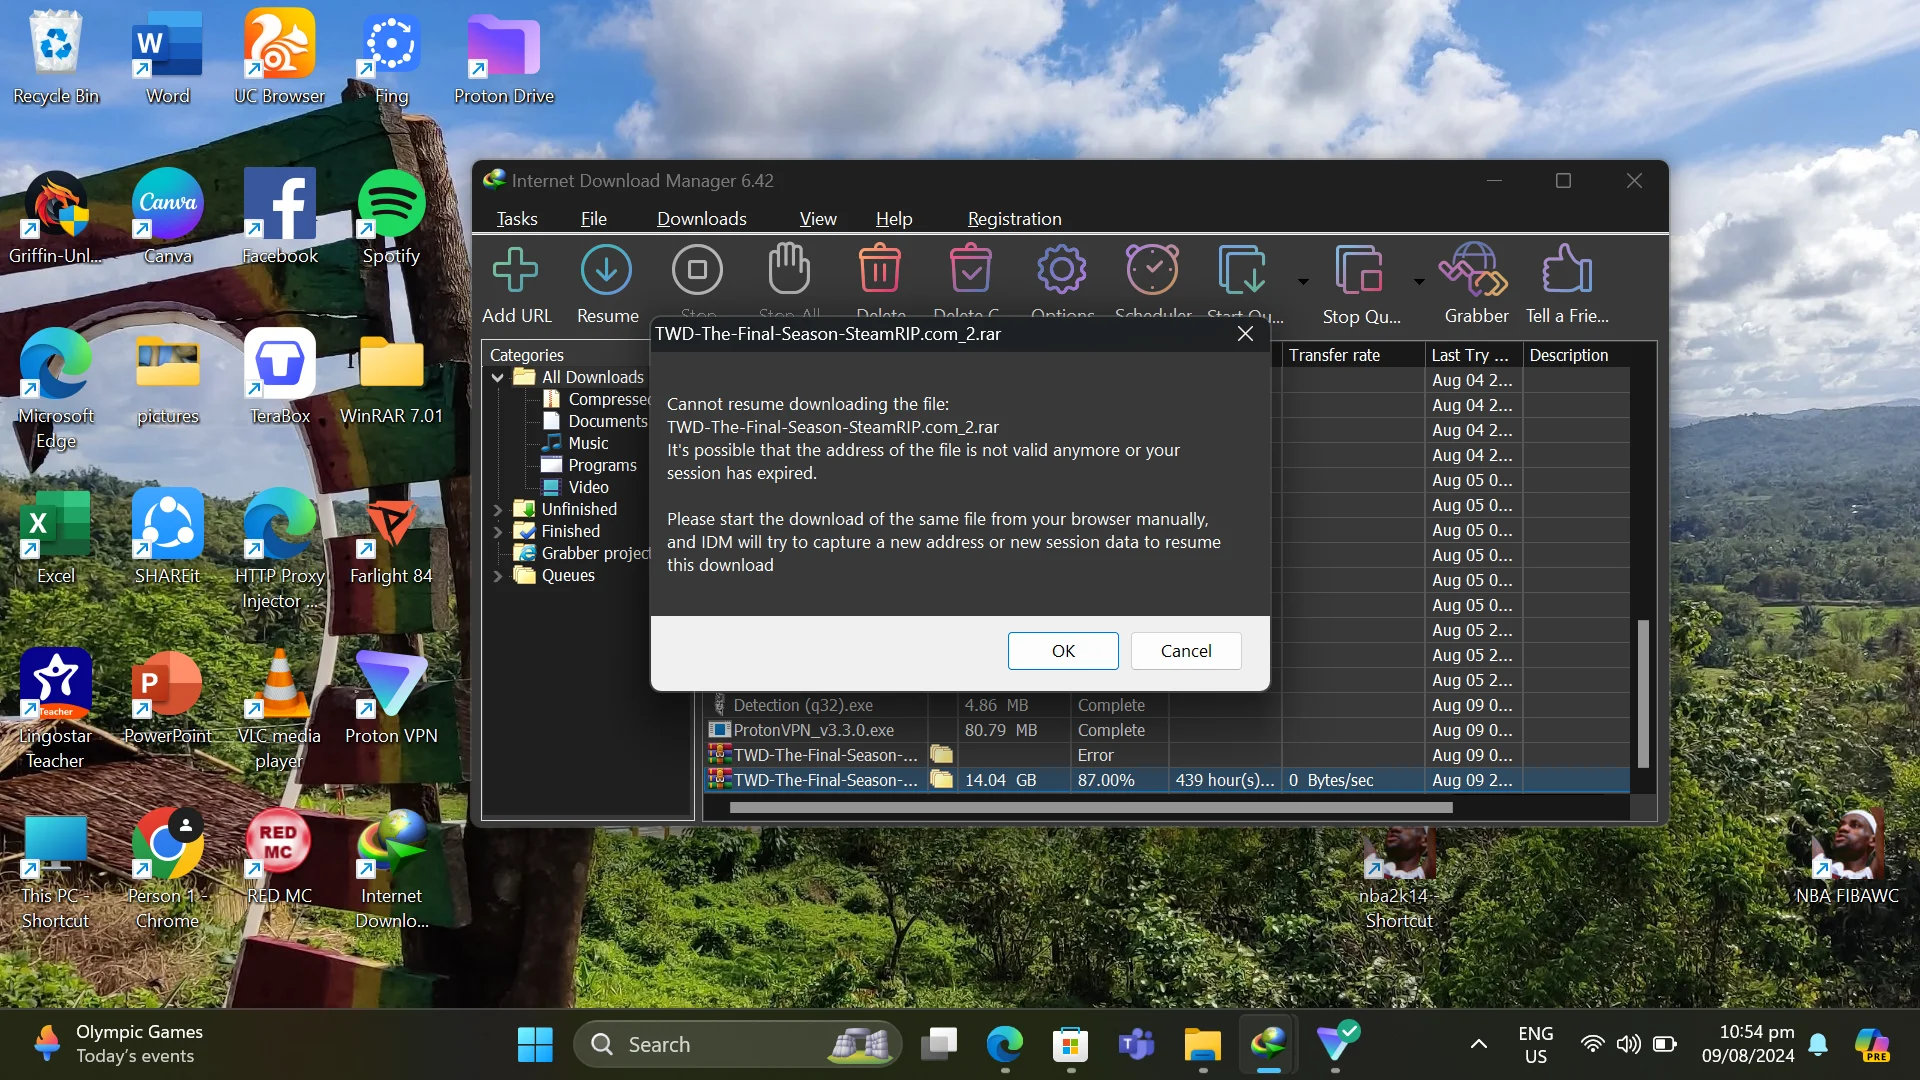
Task: Open the Options gear icon
Action: [x=1062, y=270]
